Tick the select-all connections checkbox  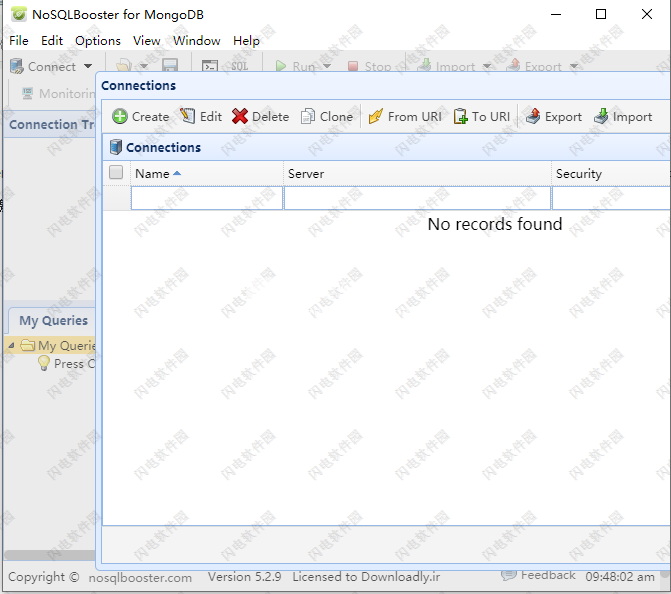pyautogui.click(x=116, y=172)
